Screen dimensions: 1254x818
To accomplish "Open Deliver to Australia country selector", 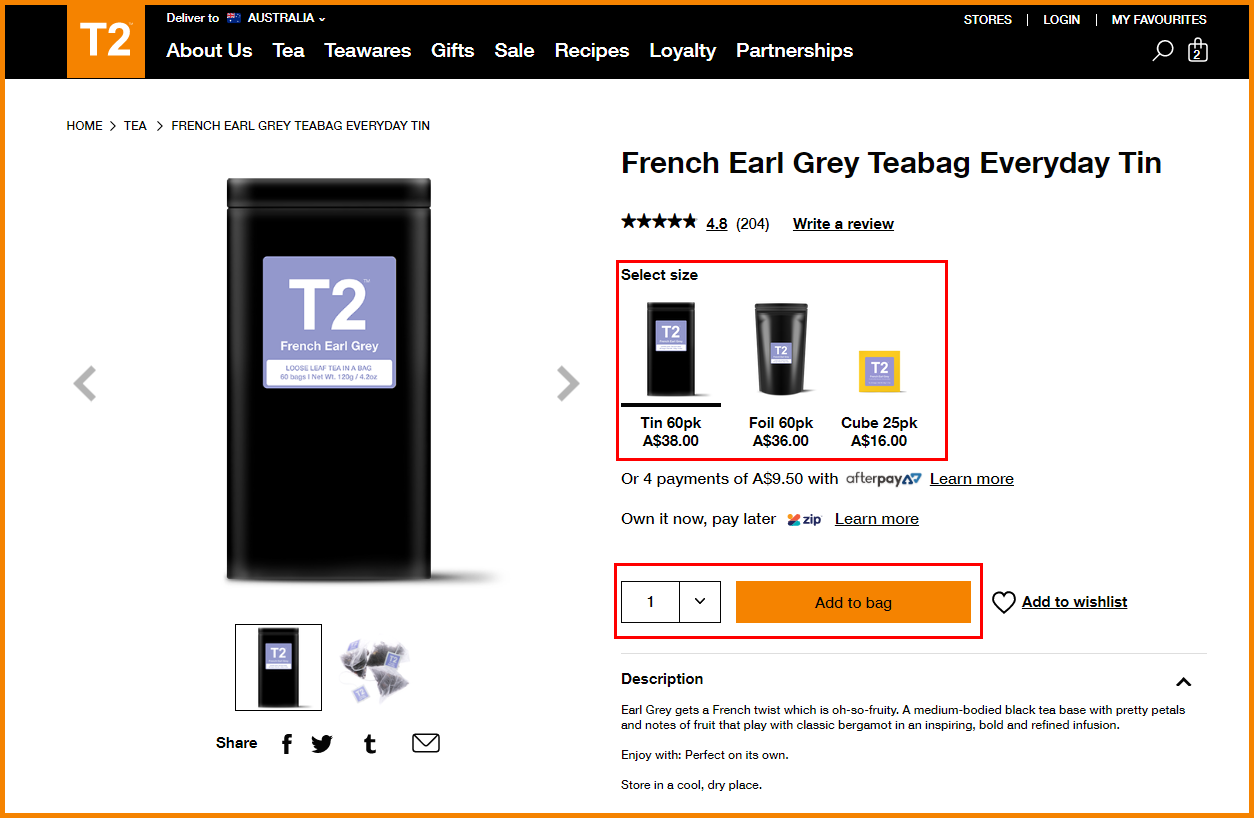I will pos(246,18).
